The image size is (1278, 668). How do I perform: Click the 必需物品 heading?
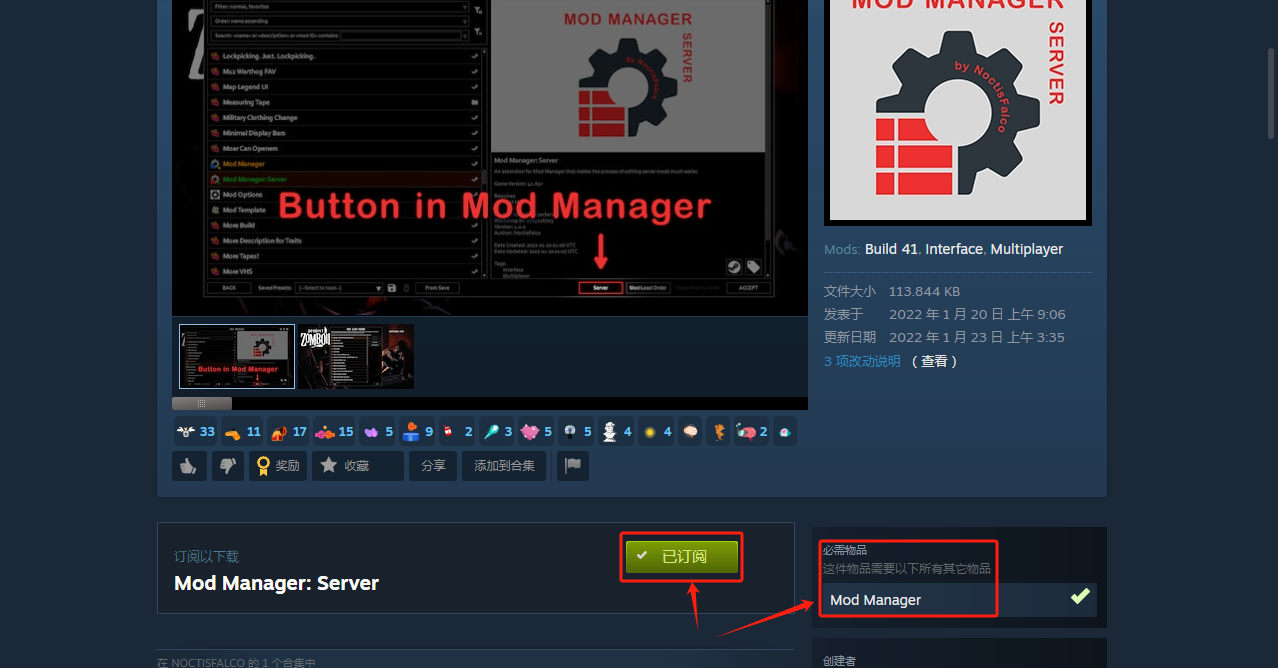(845, 550)
